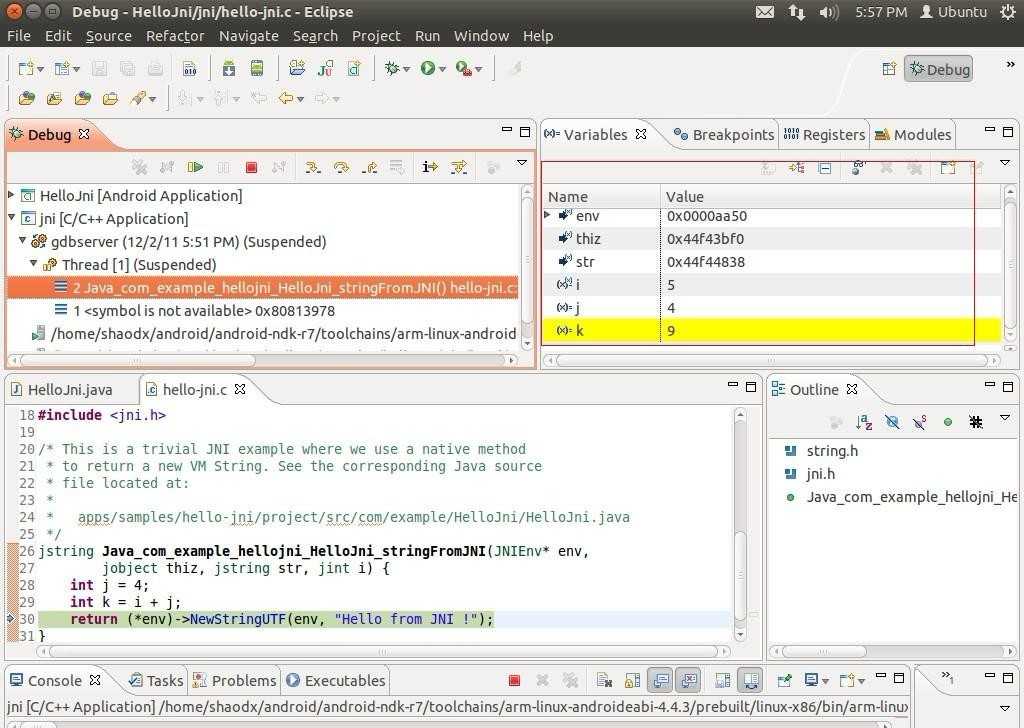This screenshot has height=728, width=1024.
Task: Click the Add Global Variables icon
Action: 858,168
